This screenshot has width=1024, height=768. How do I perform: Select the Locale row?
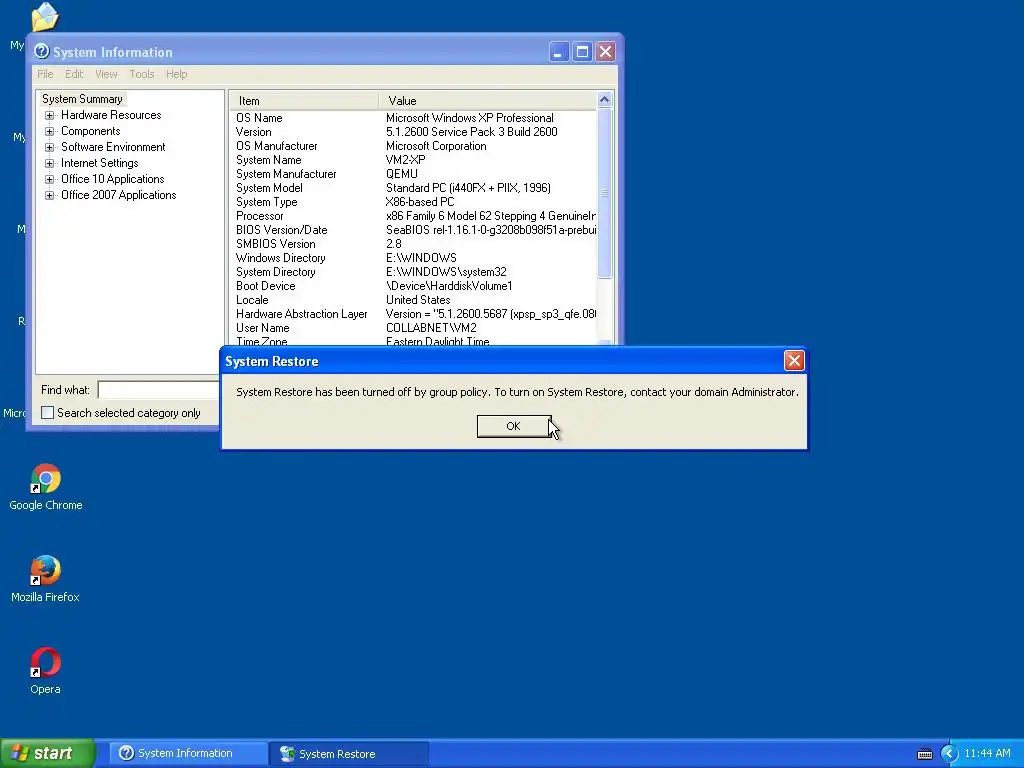point(413,300)
